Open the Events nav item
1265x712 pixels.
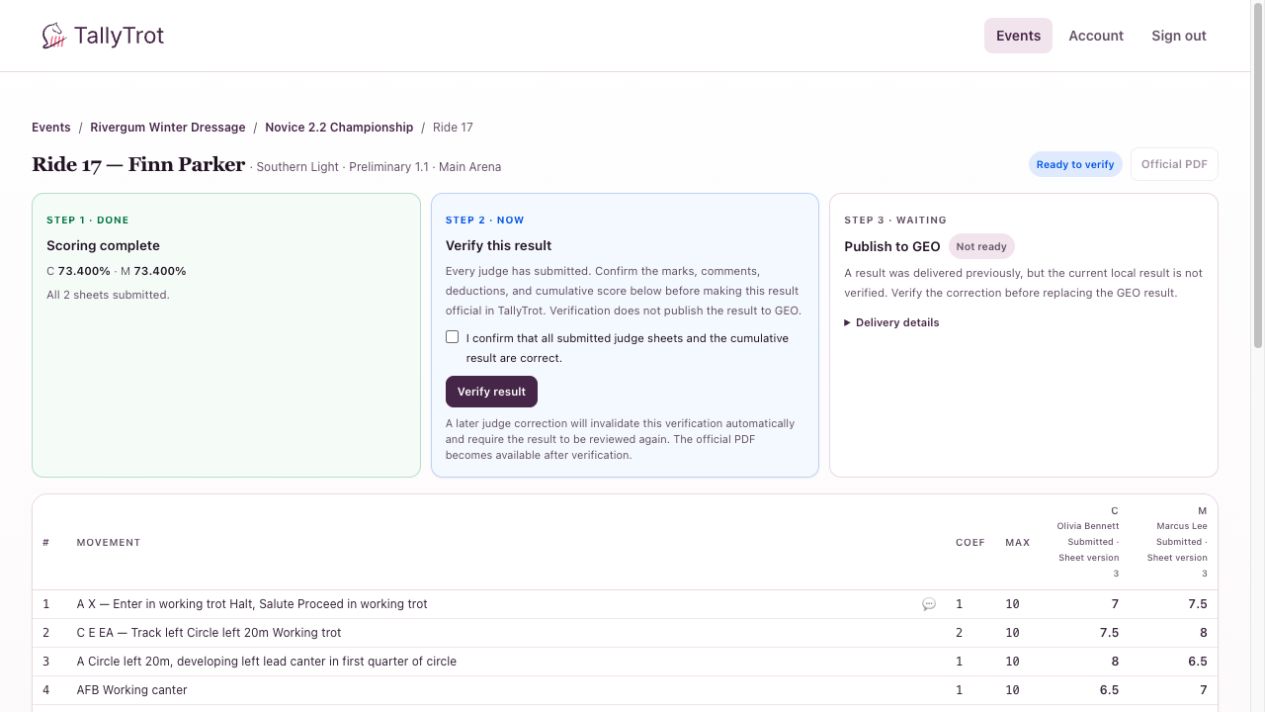click(x=1018, y=36)
